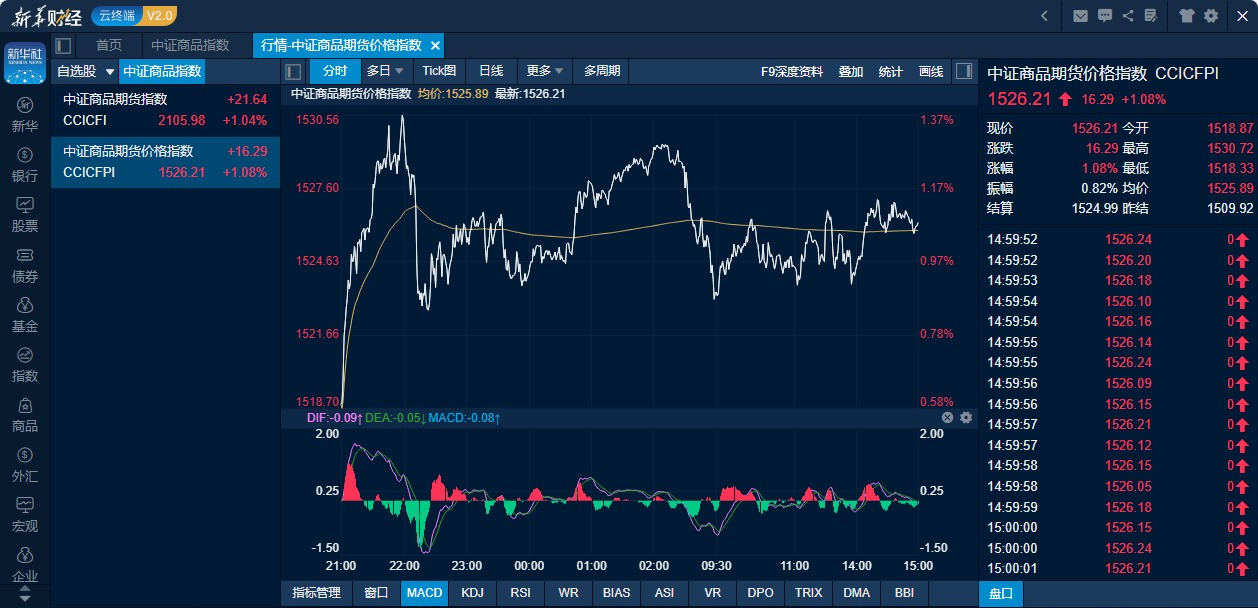Open the 多日 dropdown
The height and width of the screenshot is (608, 1258).
pos(385,71)
